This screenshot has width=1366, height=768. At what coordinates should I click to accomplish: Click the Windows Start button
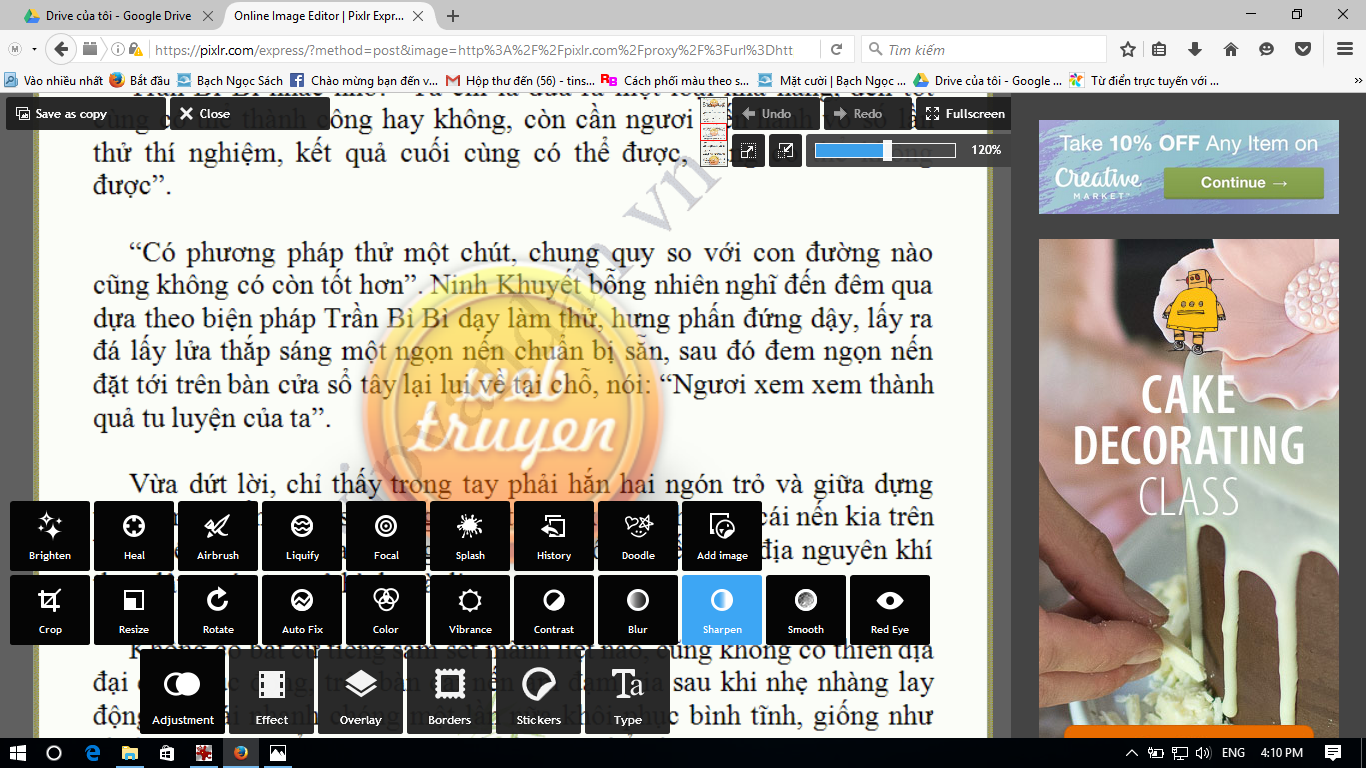coord(18,753)
